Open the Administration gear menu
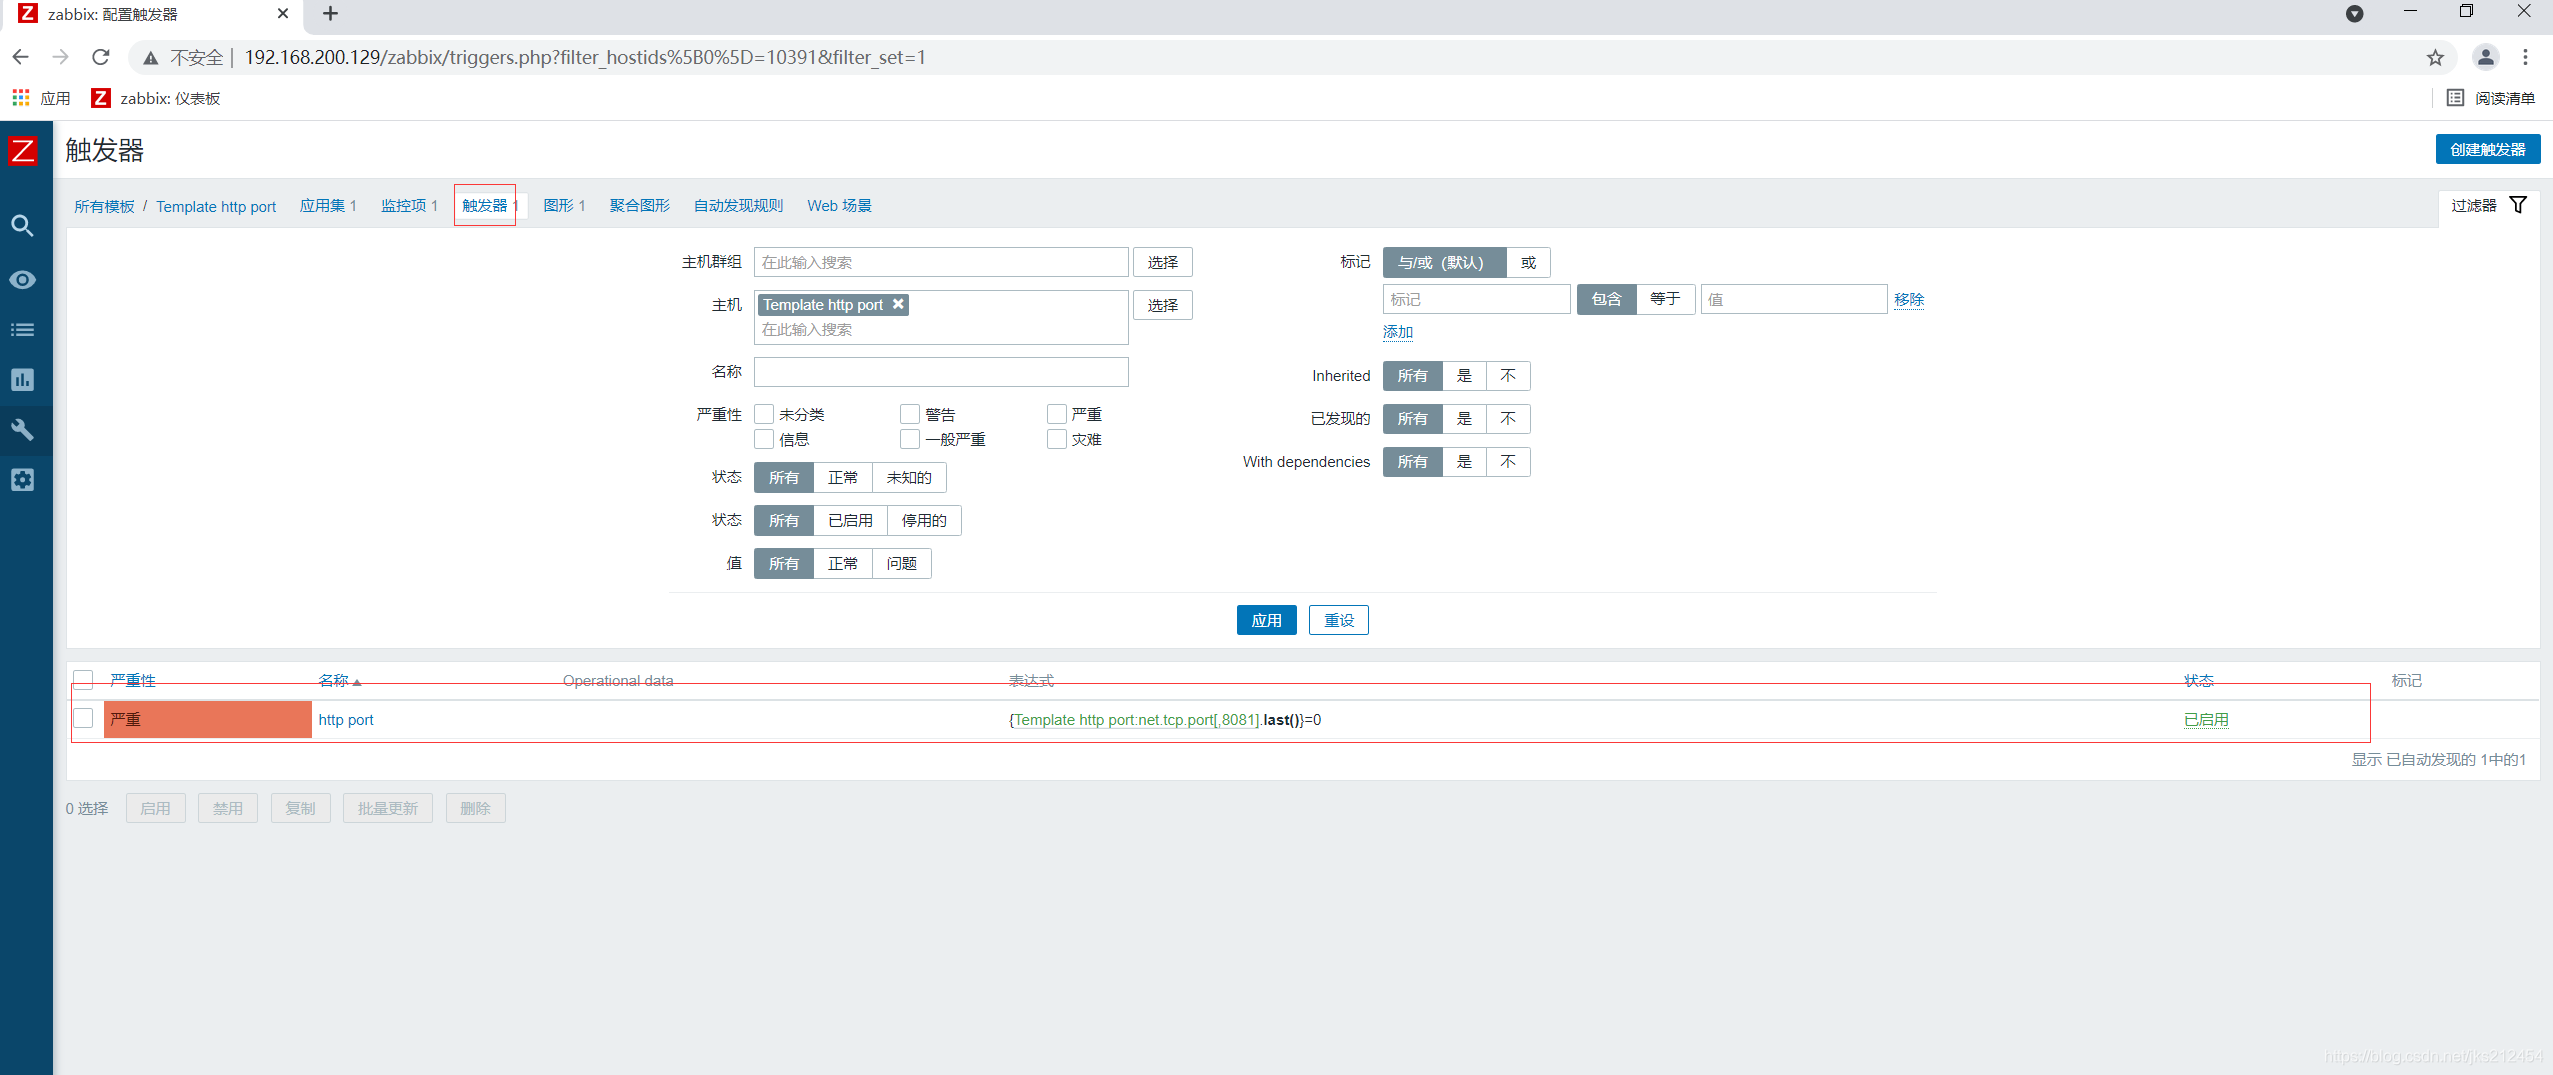The height and width of the screenshot is (1075, 2553). 22,480
